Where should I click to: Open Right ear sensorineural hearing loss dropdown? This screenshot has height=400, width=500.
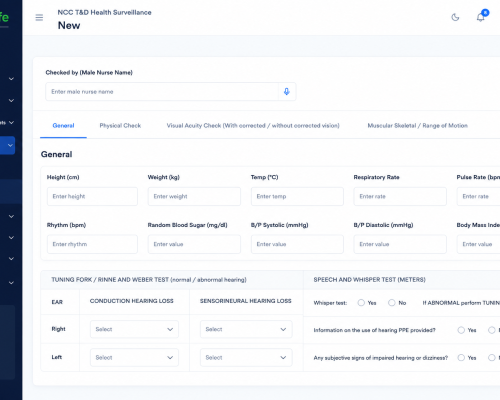(246, 329)
